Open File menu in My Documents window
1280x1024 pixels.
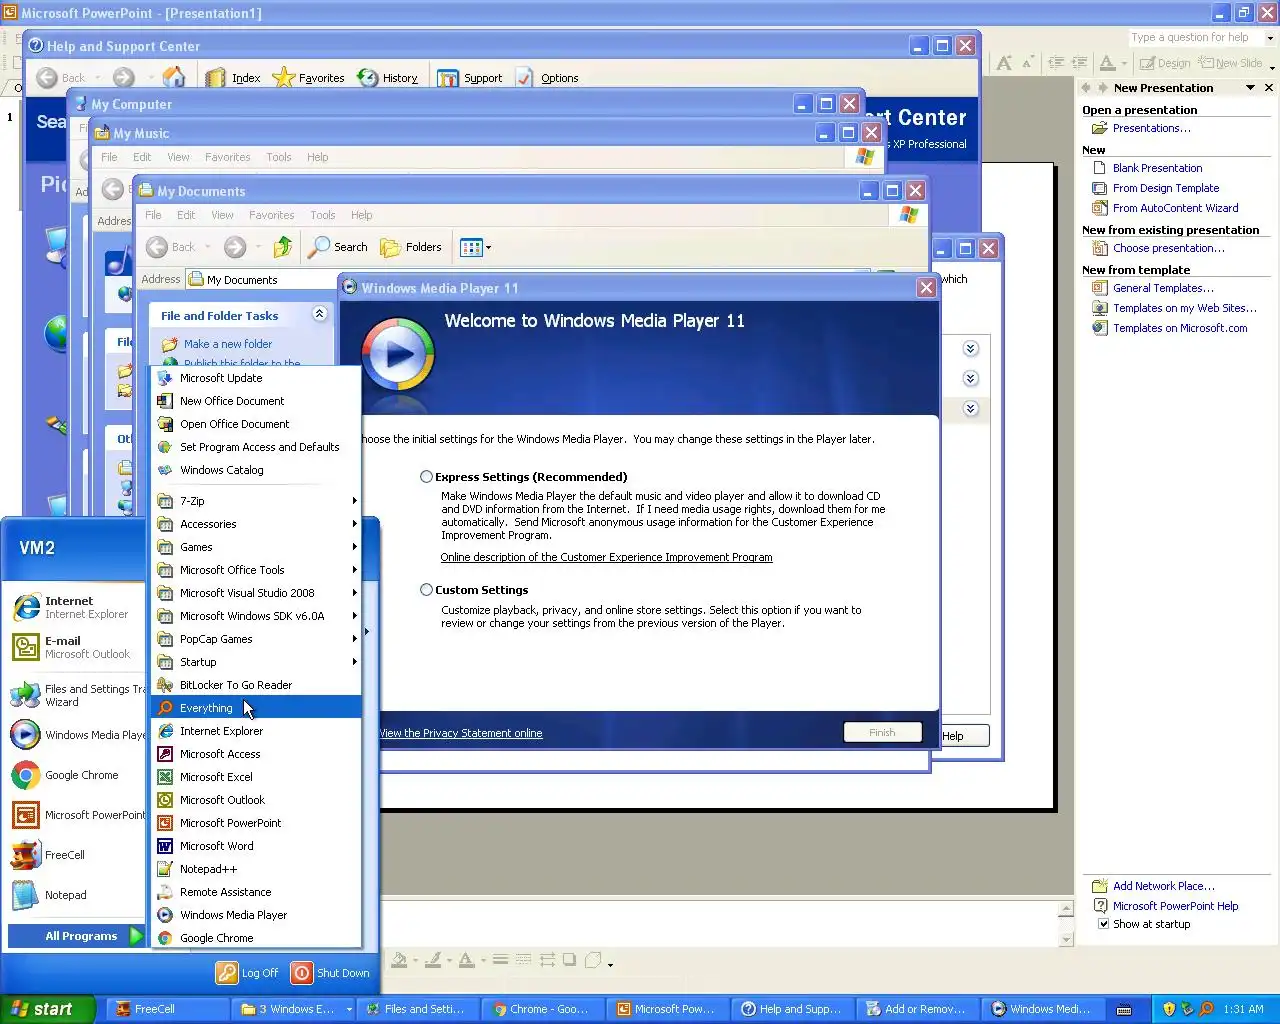point(153,215)
